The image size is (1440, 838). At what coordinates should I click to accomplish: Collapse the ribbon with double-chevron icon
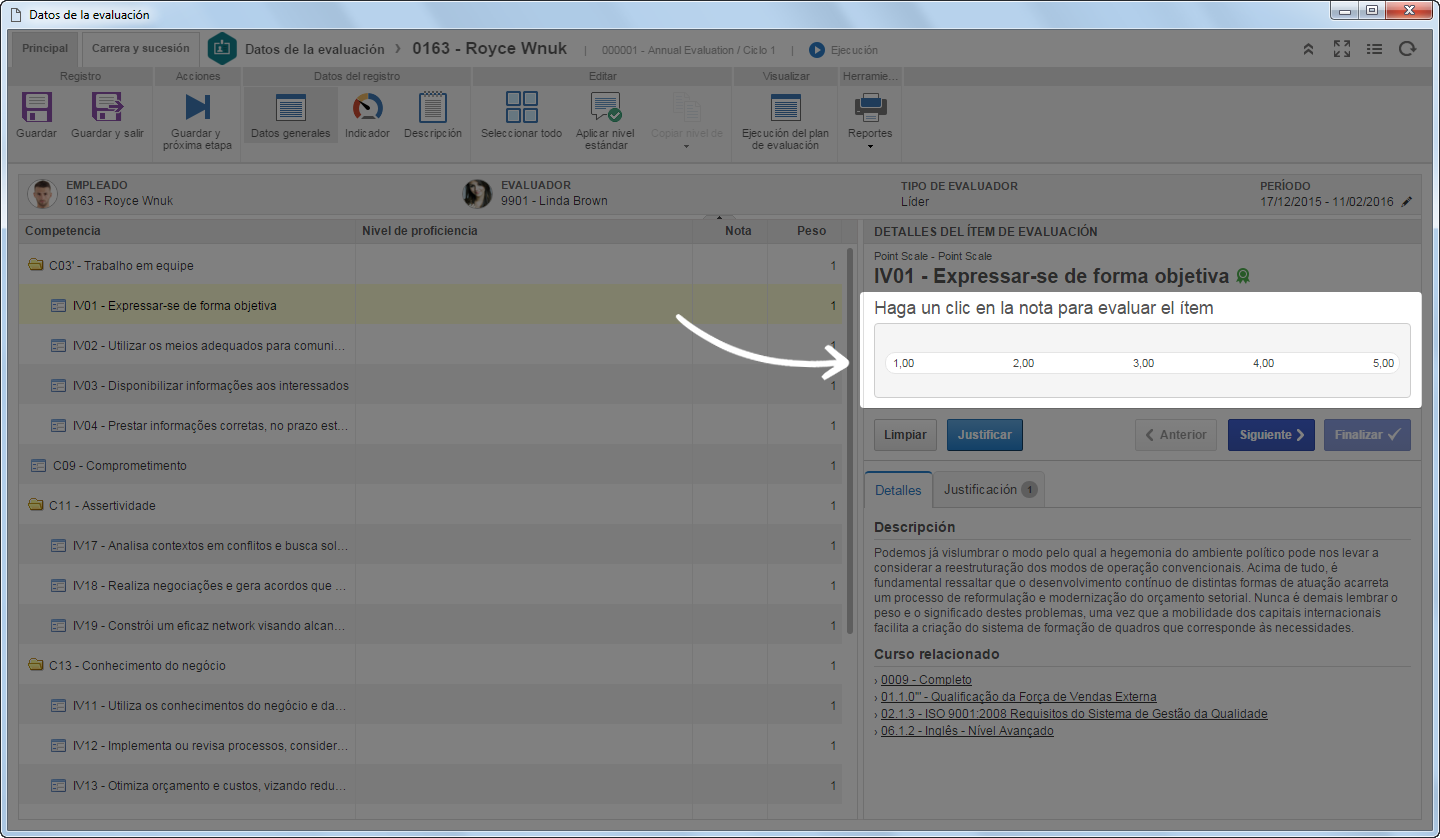[1308, 49]
